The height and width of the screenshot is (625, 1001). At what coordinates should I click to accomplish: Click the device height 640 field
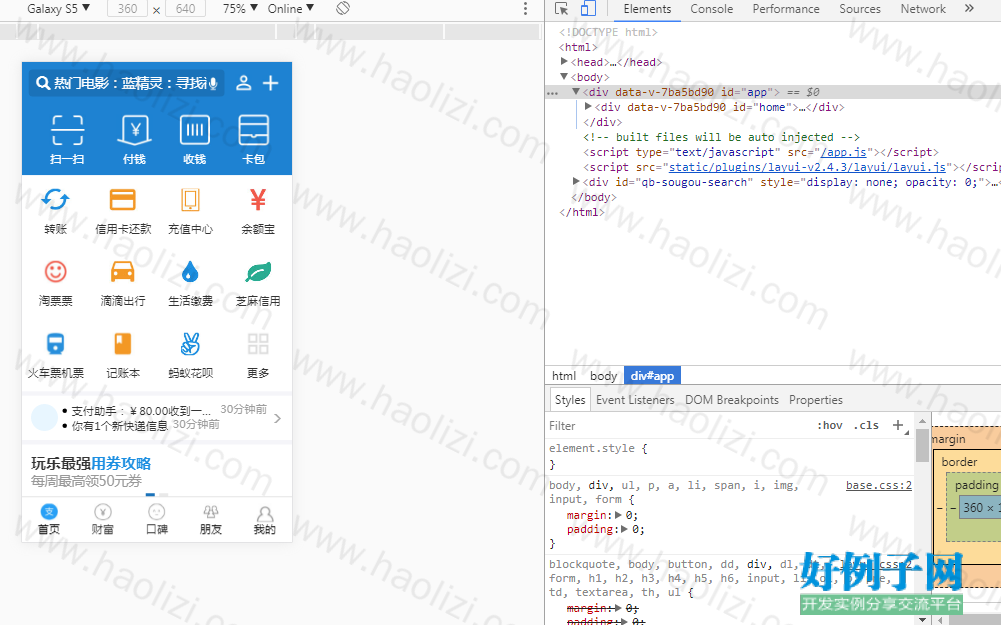click(x=185, y=9)
